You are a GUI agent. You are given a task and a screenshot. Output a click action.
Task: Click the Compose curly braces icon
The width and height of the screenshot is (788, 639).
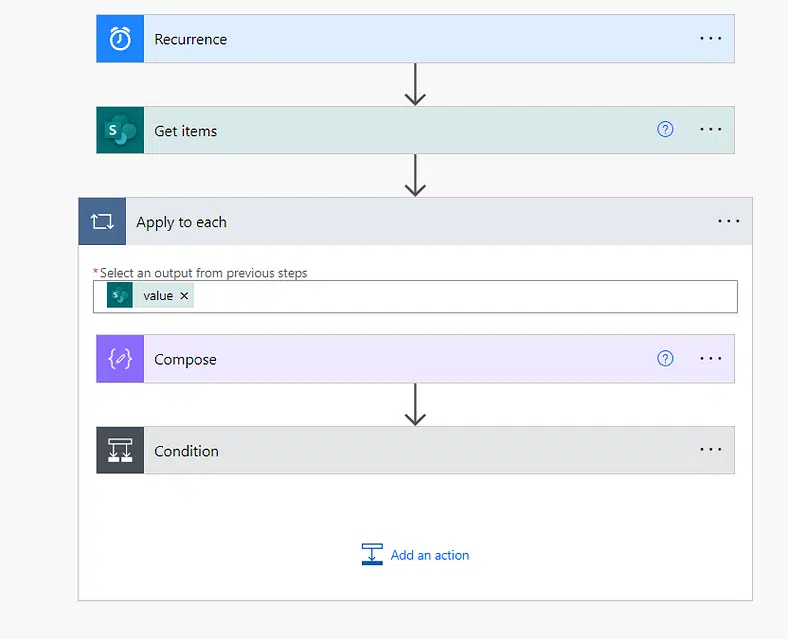pos(120,359)
